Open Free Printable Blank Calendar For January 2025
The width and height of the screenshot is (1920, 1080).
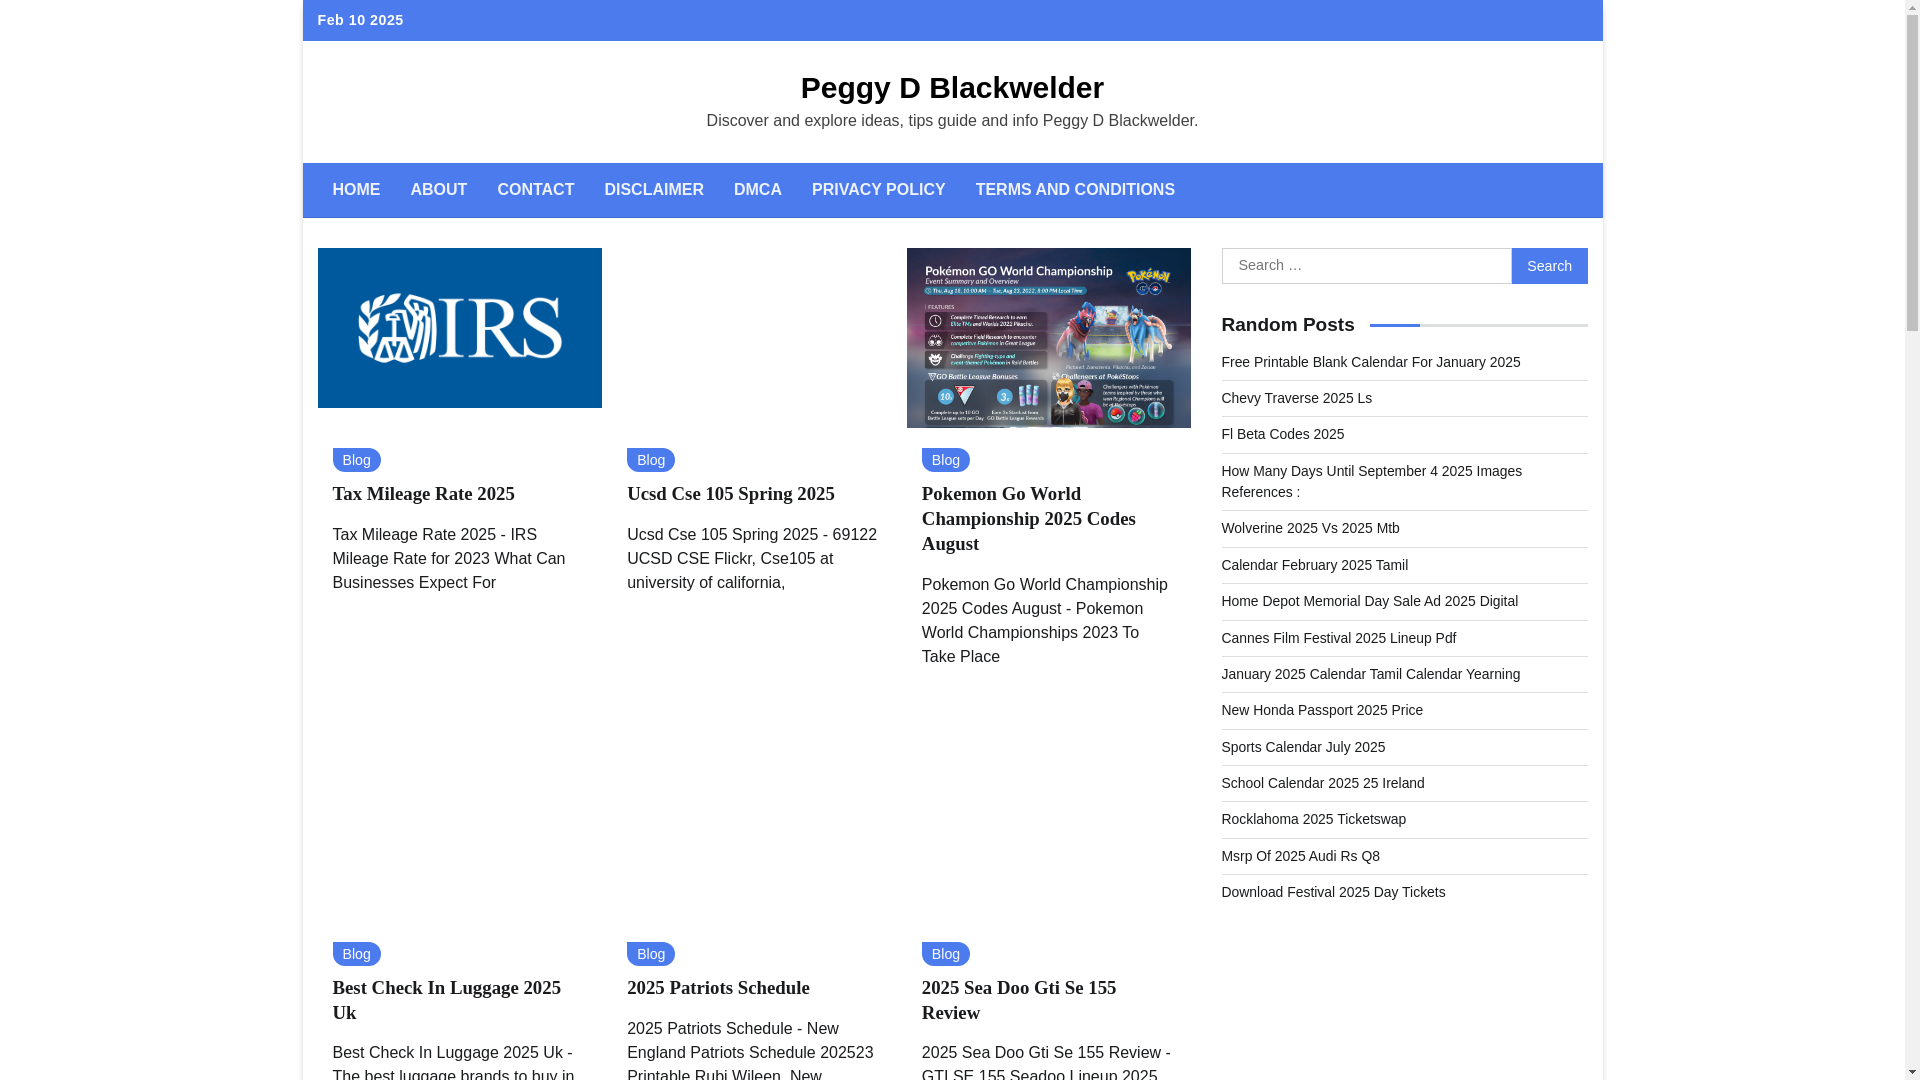(x=1371, y=362)
